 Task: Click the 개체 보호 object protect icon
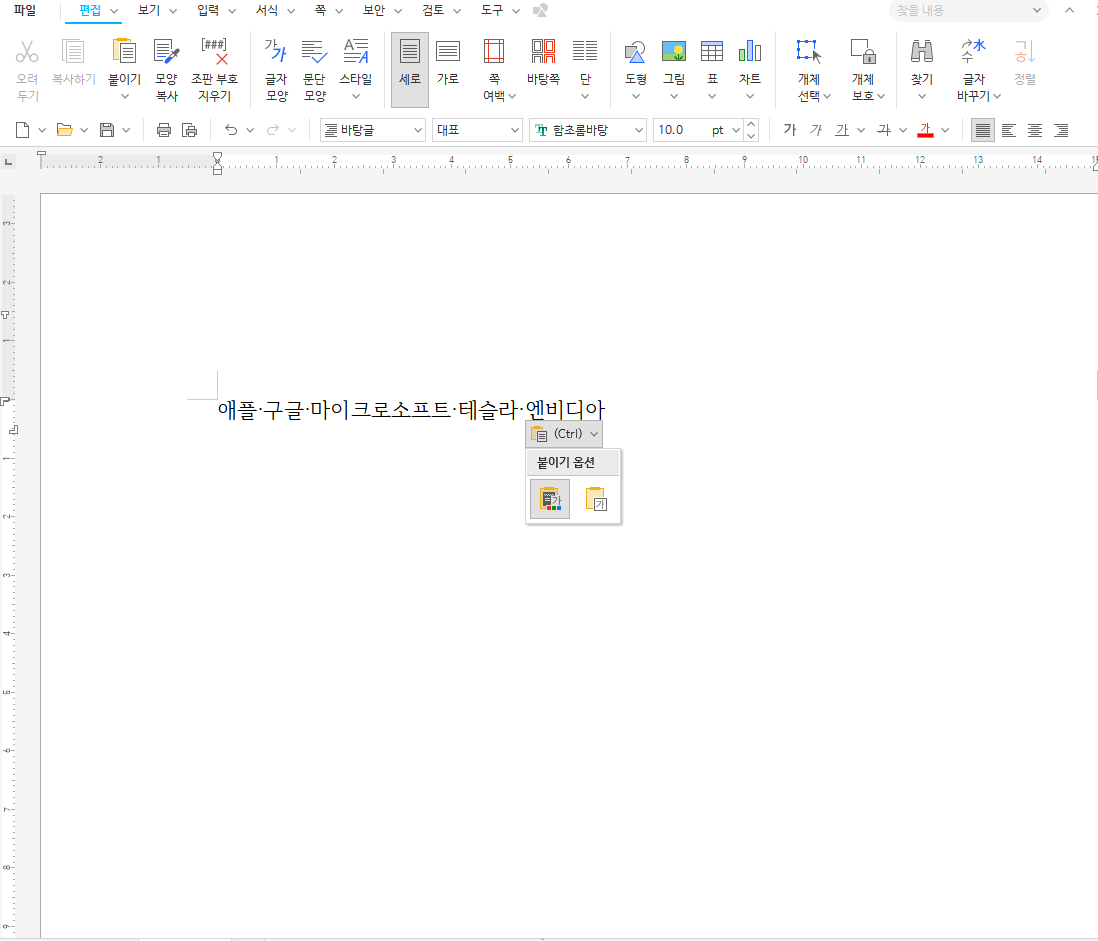pos(863,52)
